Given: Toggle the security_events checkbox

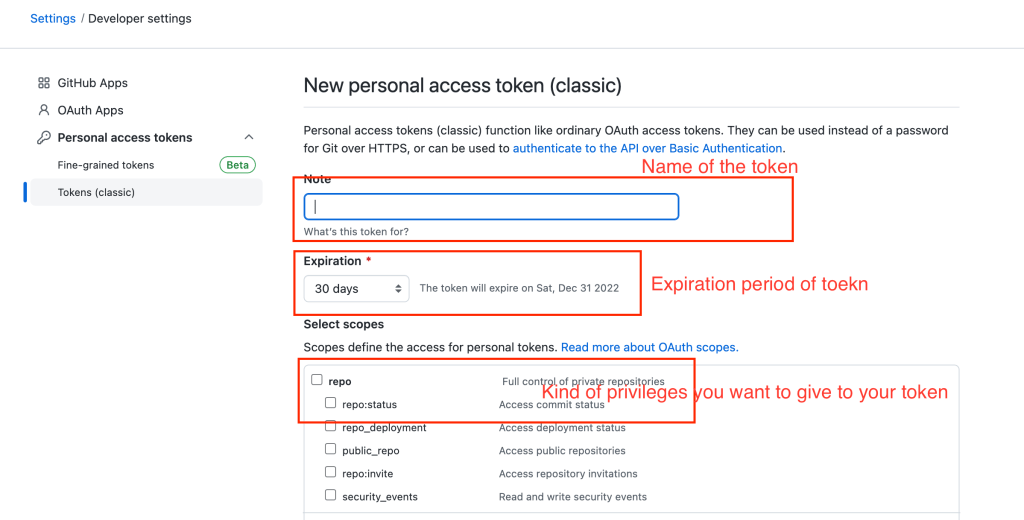Looking at the screenshot, I should 331,496.
